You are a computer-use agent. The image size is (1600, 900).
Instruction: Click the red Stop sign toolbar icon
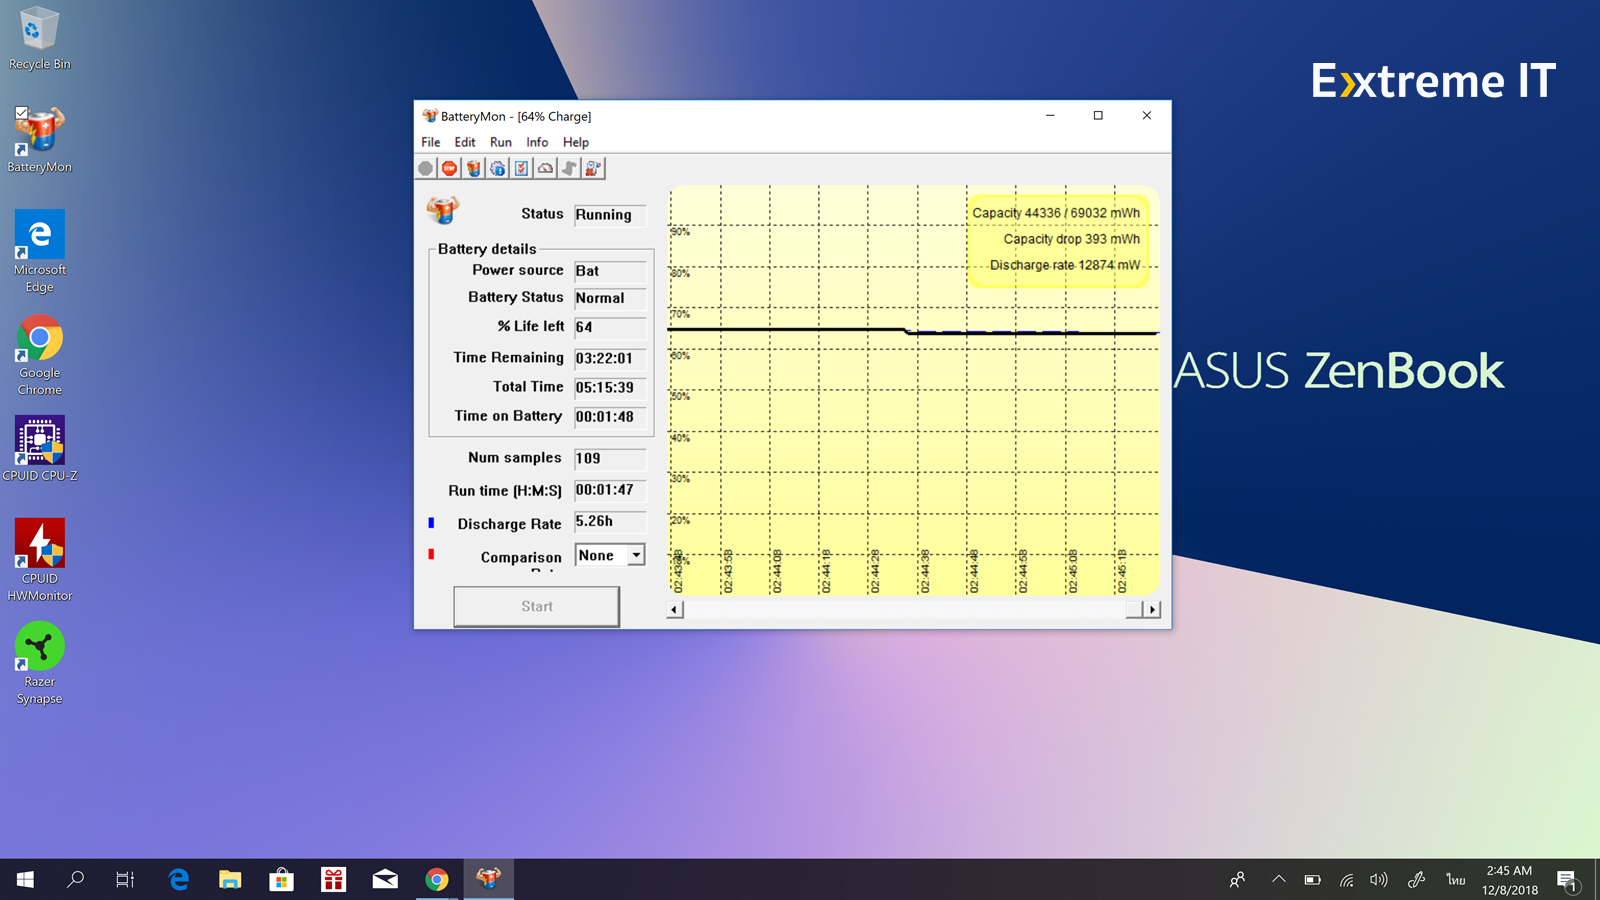(450, 168)
